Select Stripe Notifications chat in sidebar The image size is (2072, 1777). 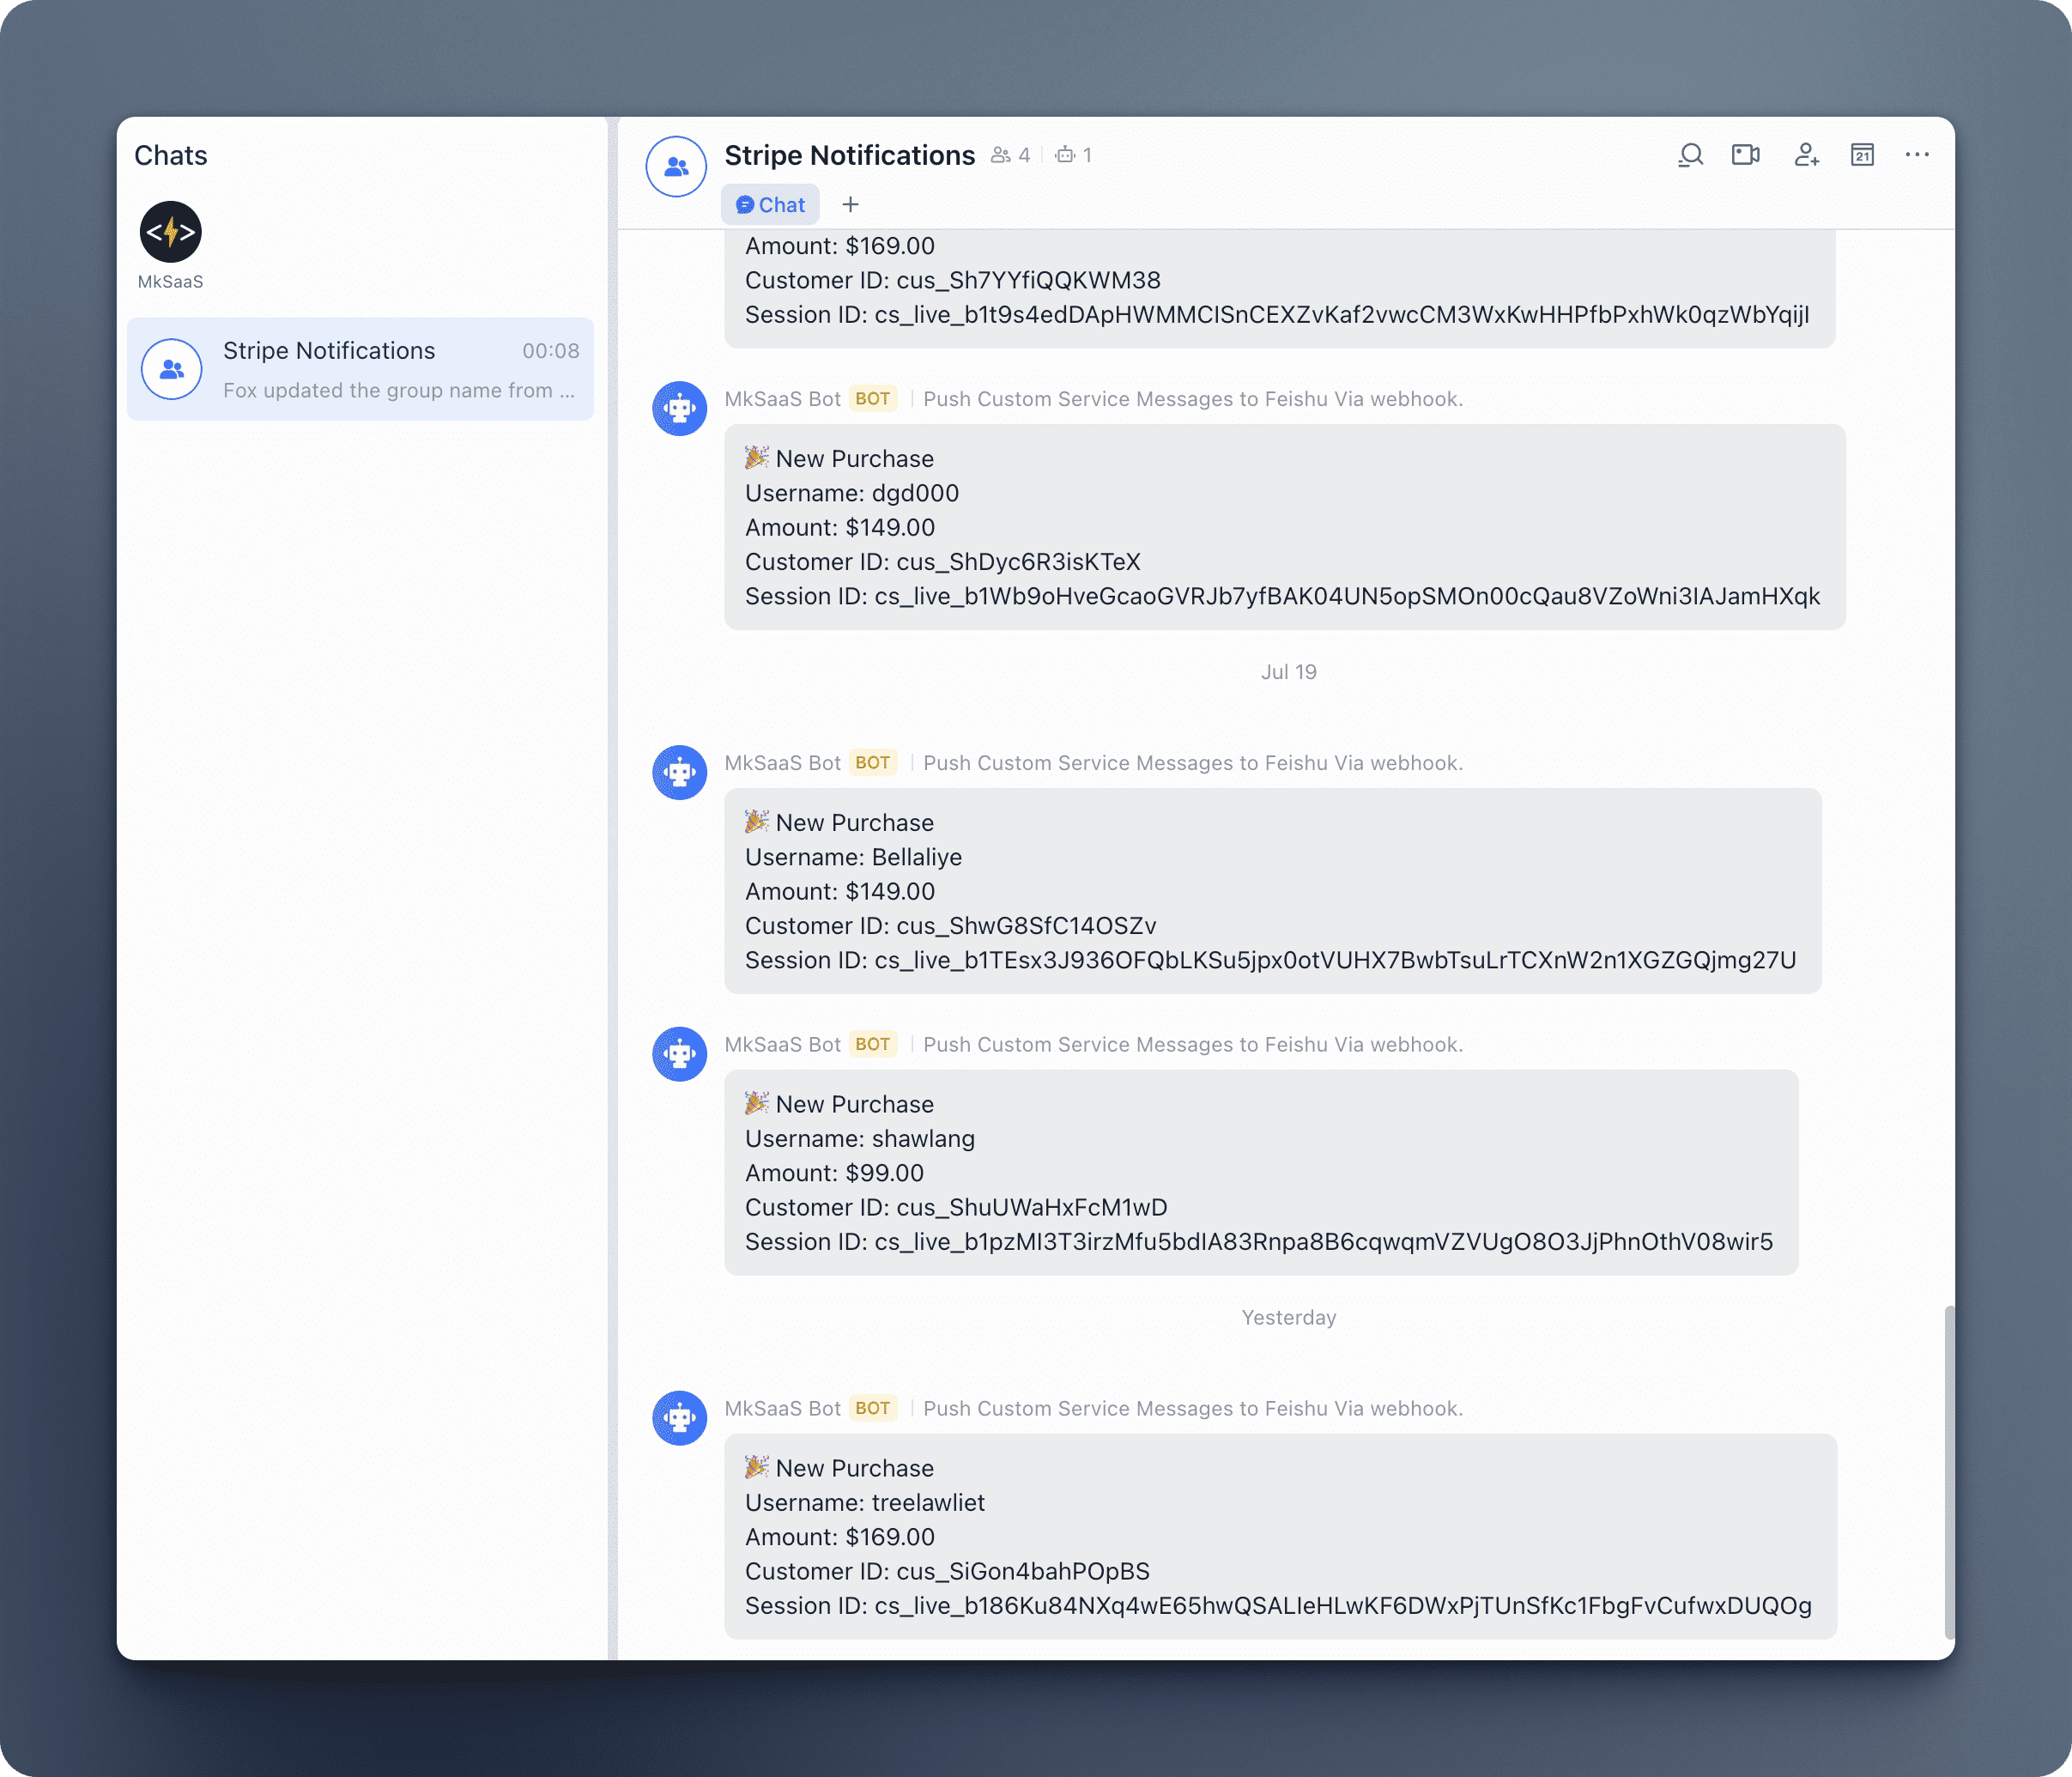pyautogui.click(x=360, y=369)
